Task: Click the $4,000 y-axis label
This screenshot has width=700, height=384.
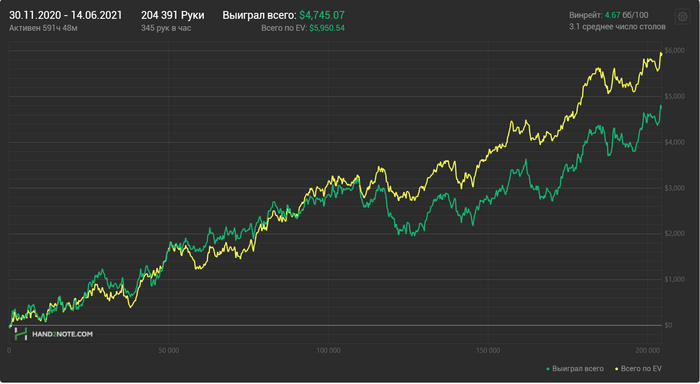Action: point(675,142)
